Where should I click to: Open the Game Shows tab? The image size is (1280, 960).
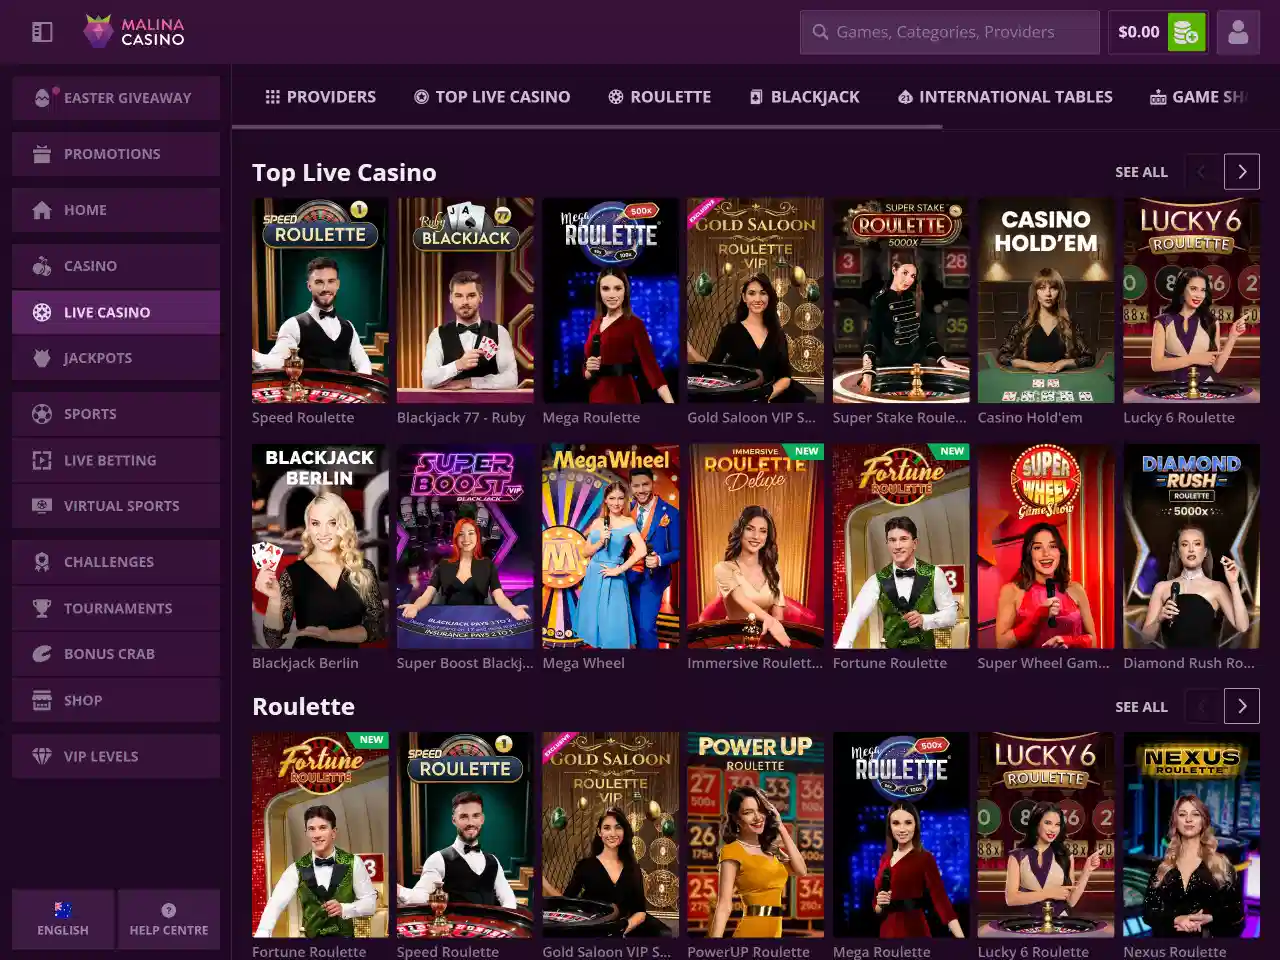pos(1200,97)
